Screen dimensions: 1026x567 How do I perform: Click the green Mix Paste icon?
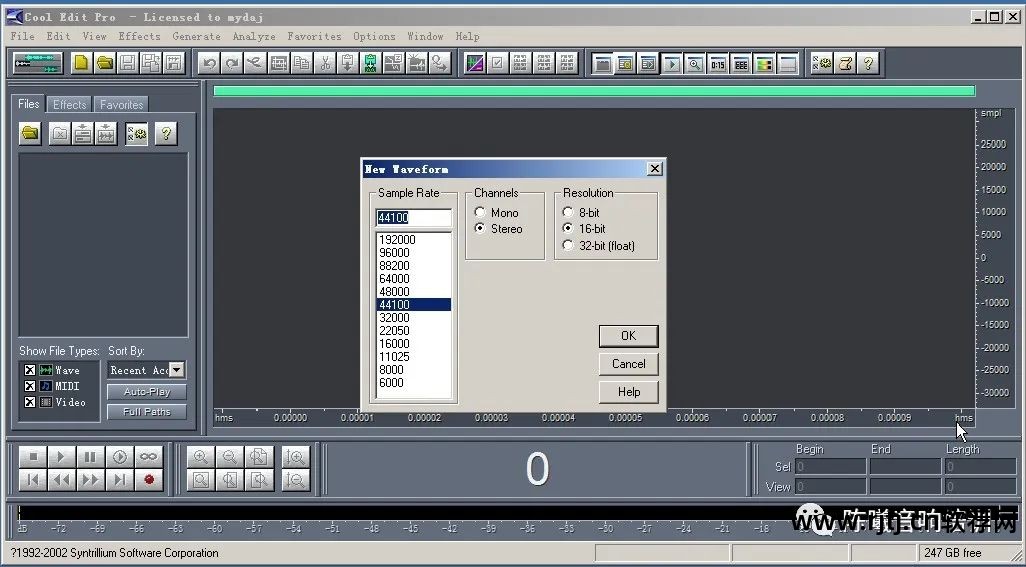370,63
